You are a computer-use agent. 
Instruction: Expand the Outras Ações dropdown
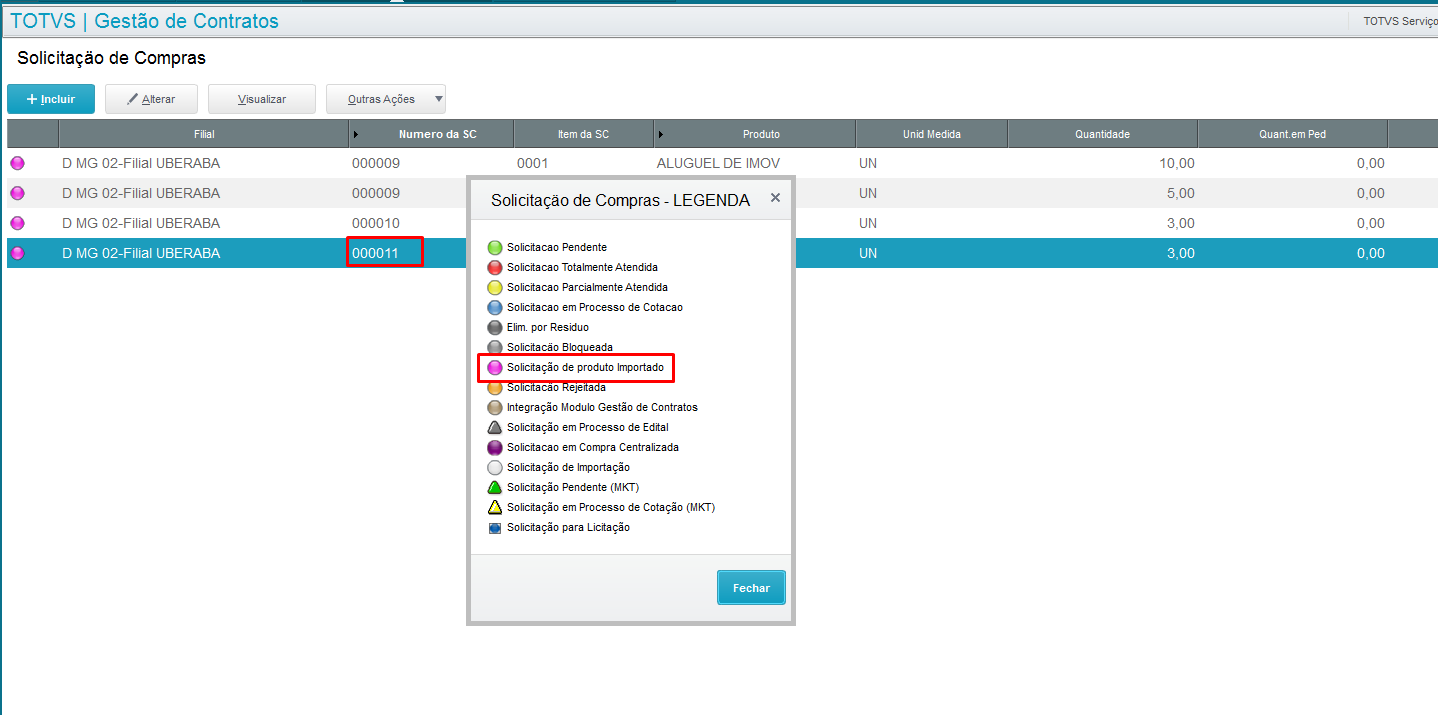(386, 99)
